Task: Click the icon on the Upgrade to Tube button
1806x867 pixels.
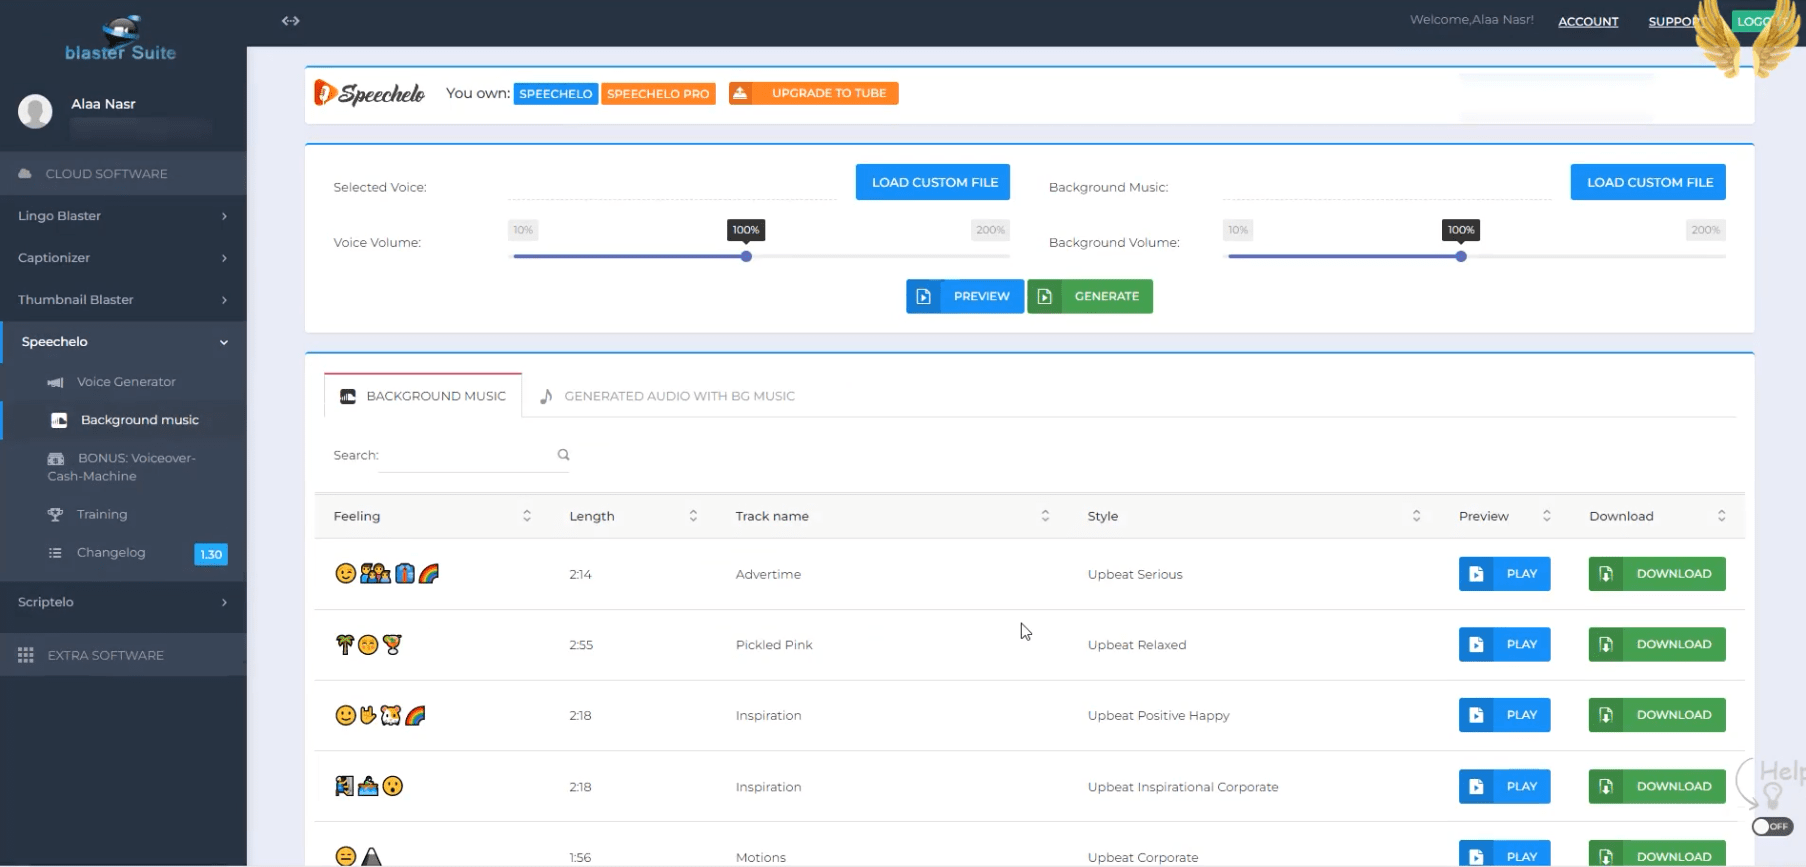Action: [740, 93]
